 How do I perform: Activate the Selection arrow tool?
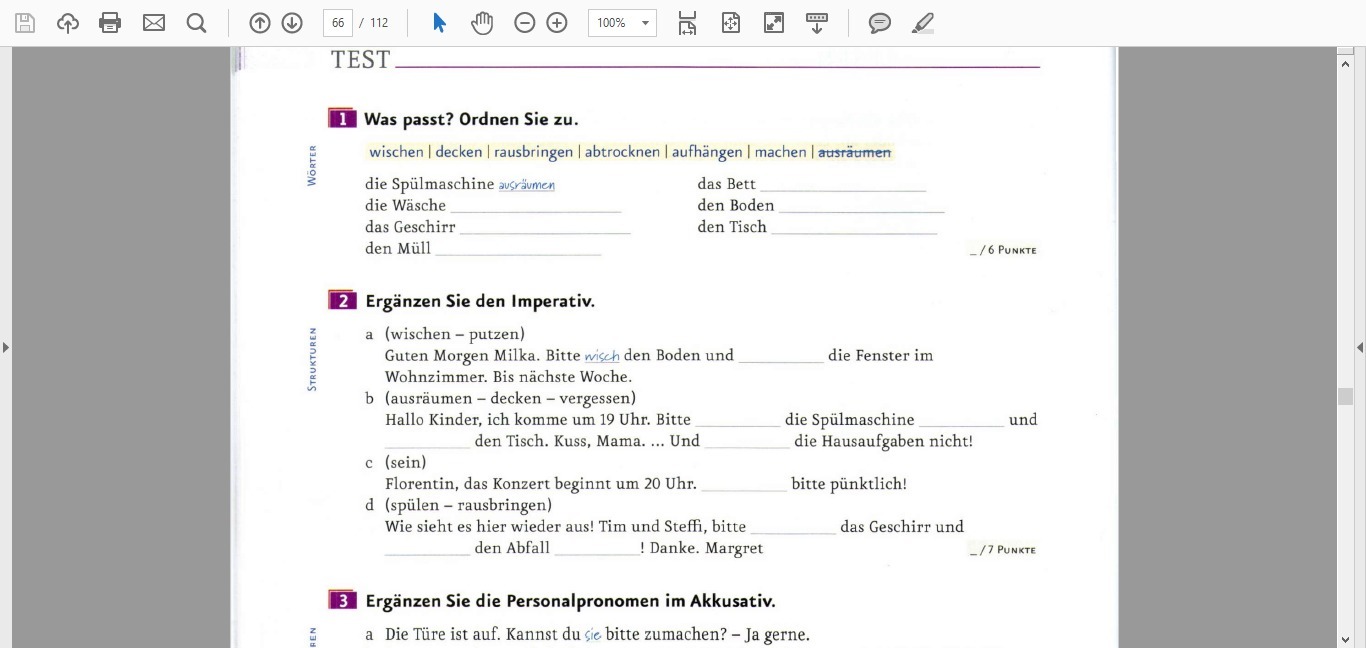[x=439, y=23]
